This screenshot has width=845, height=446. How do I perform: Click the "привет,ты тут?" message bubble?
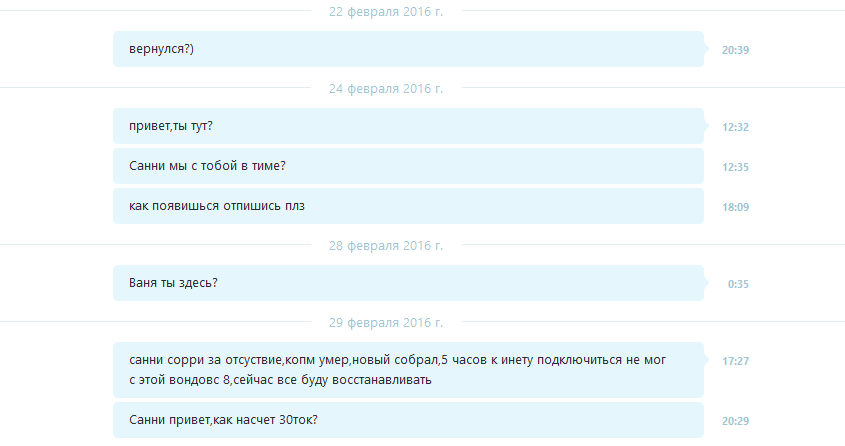tap(408, 126)
